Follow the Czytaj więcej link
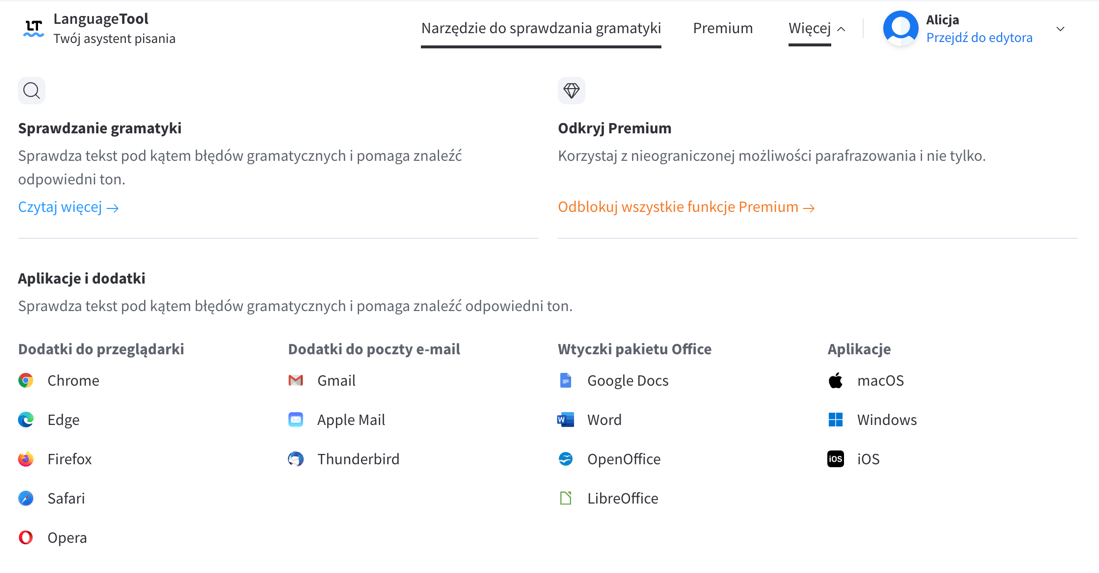This screenshot has height=573, width=1099. (x=69, y=207)
